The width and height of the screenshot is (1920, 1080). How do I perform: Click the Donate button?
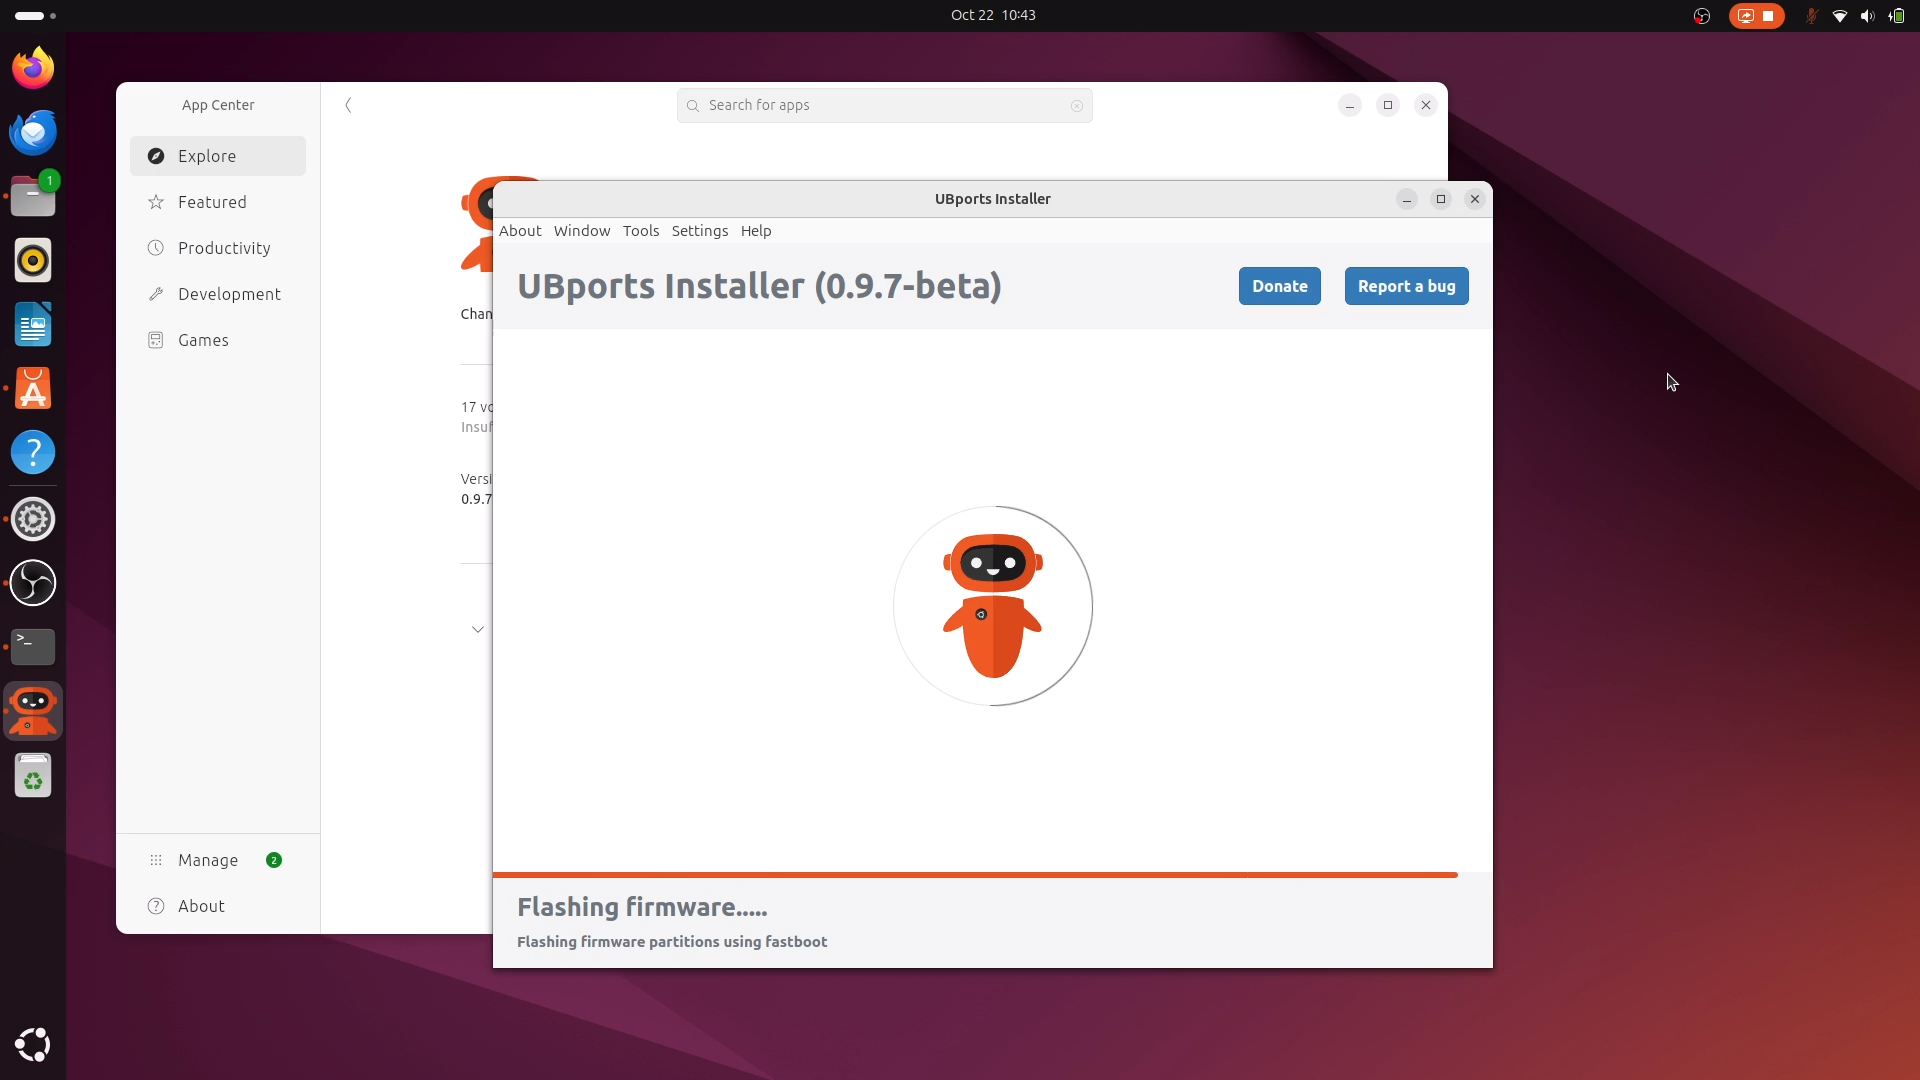click(1279, 286)
